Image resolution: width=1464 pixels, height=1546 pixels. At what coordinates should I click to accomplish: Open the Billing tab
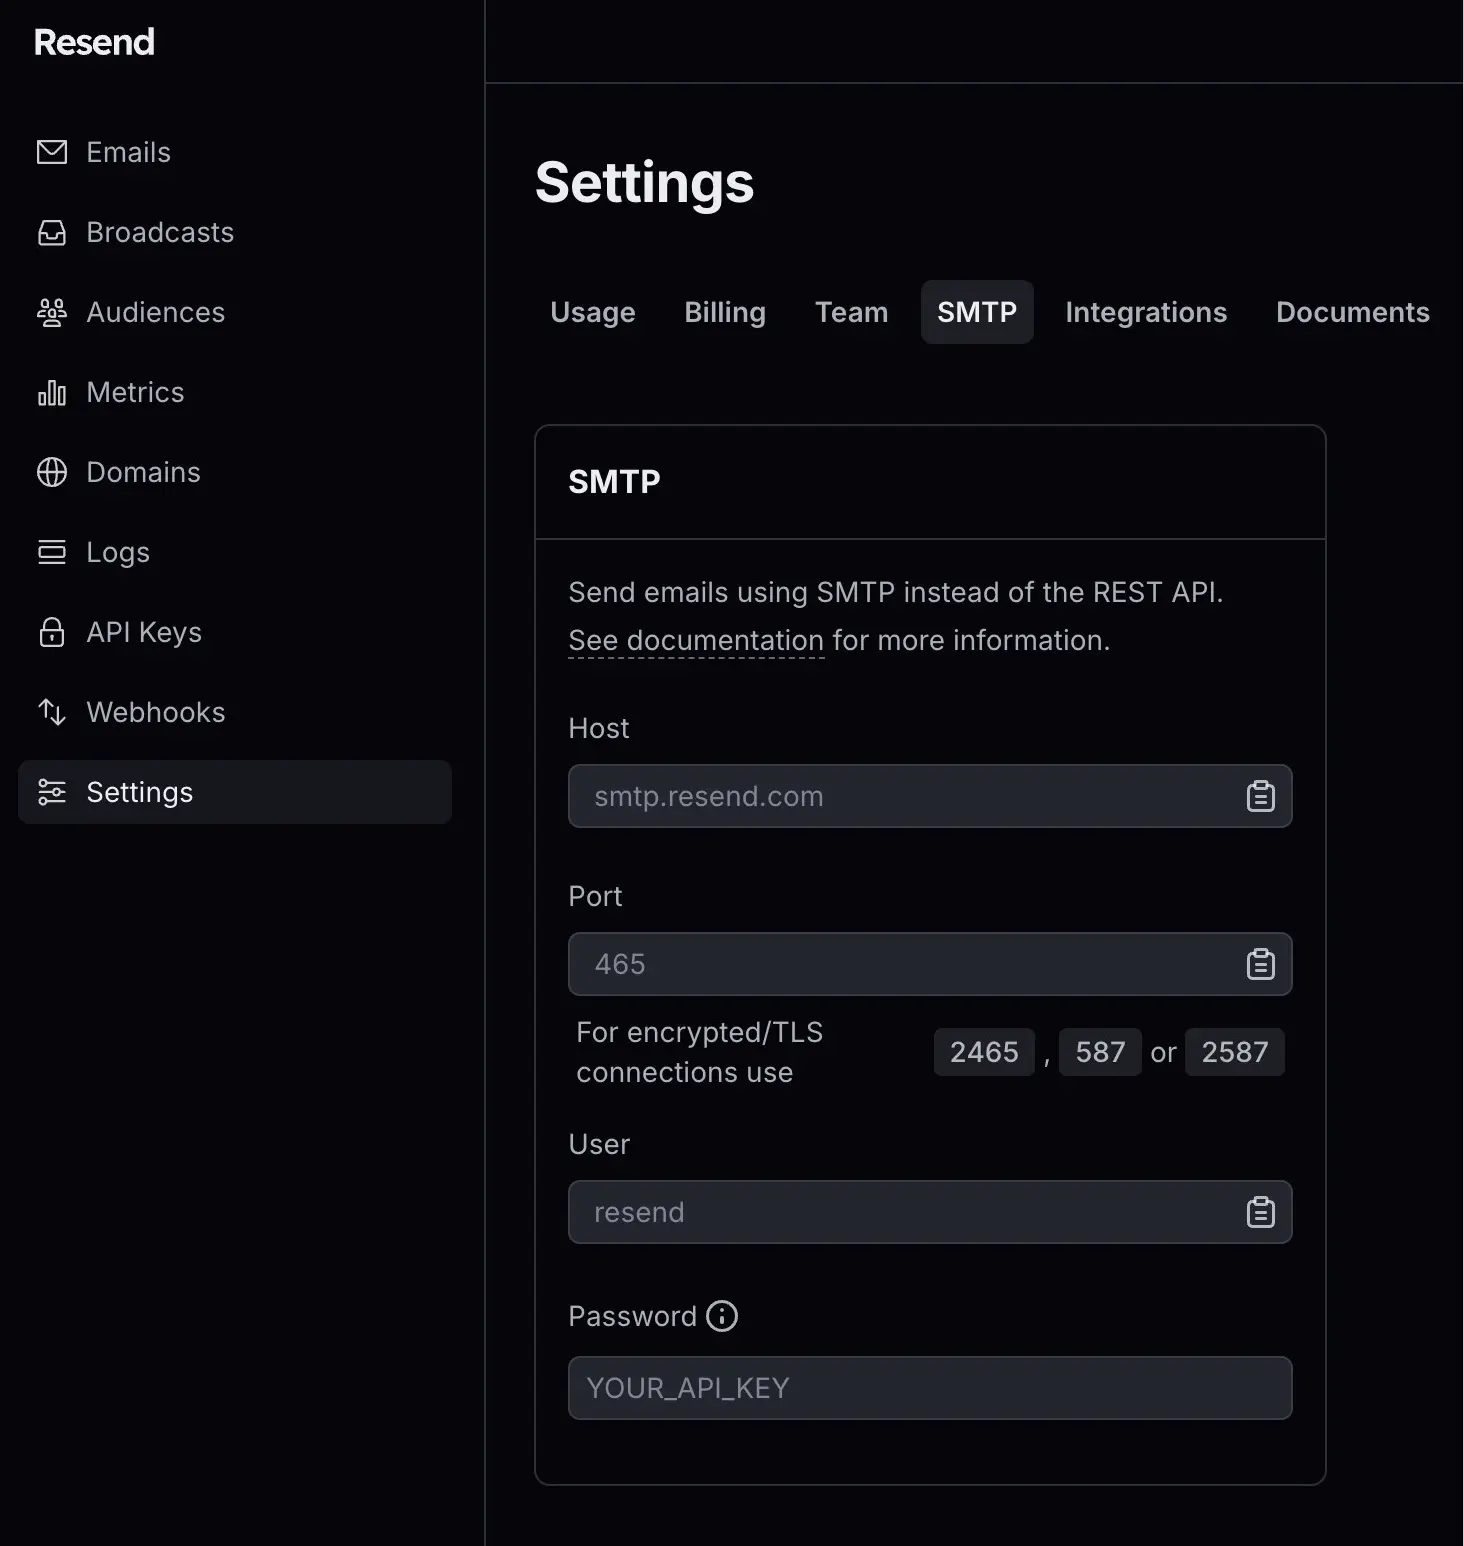click(x=725, y=312)
